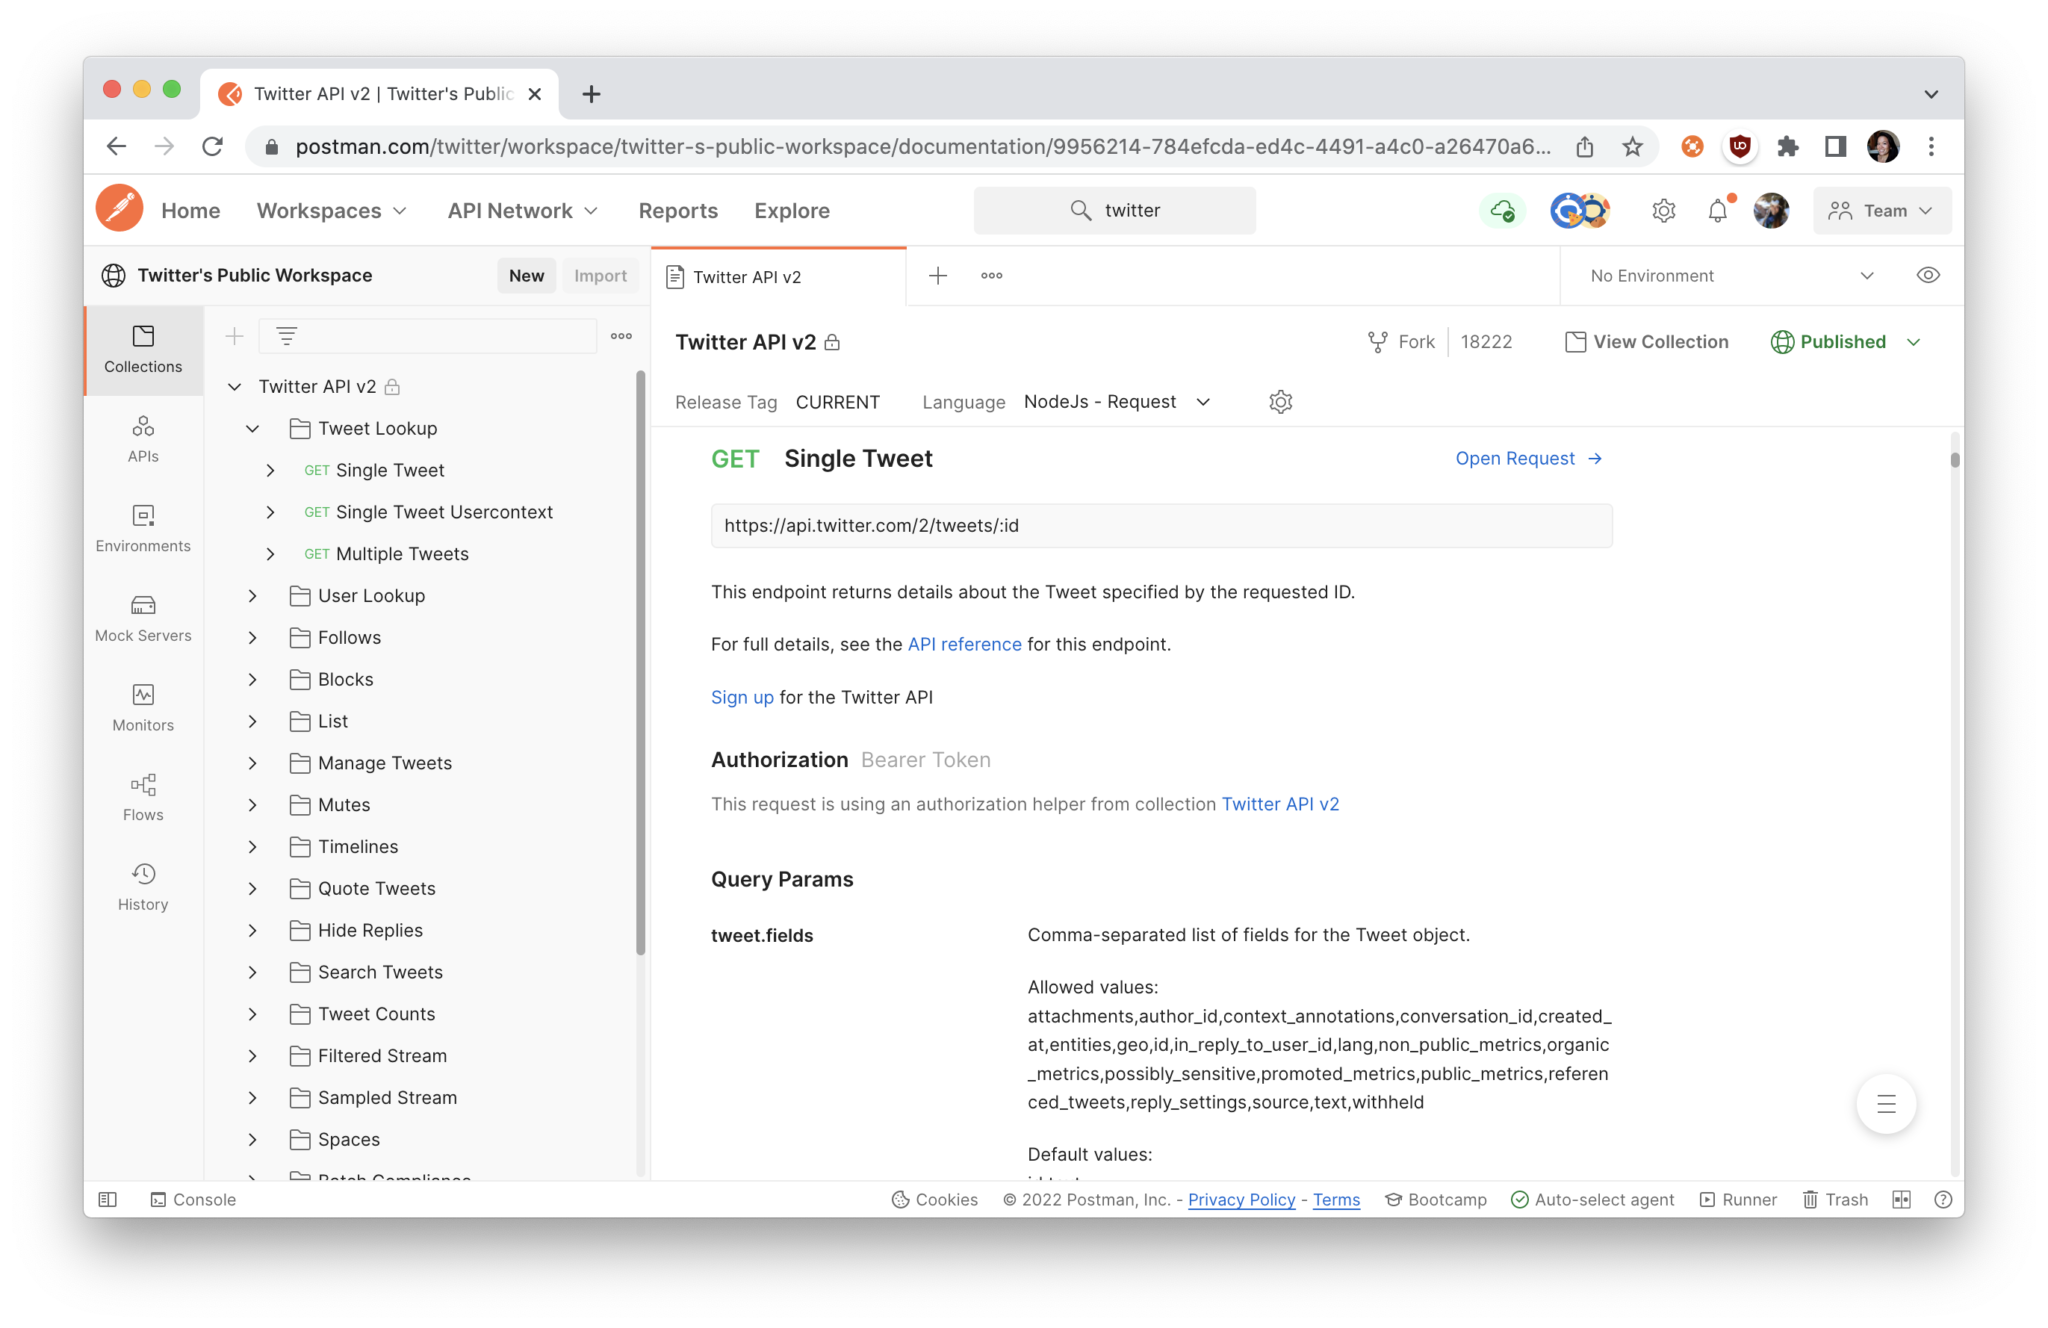The height and width of the screenshot is (1328, 2048).
Task: Click View Collection button
Action: [x=1645, y=342]
